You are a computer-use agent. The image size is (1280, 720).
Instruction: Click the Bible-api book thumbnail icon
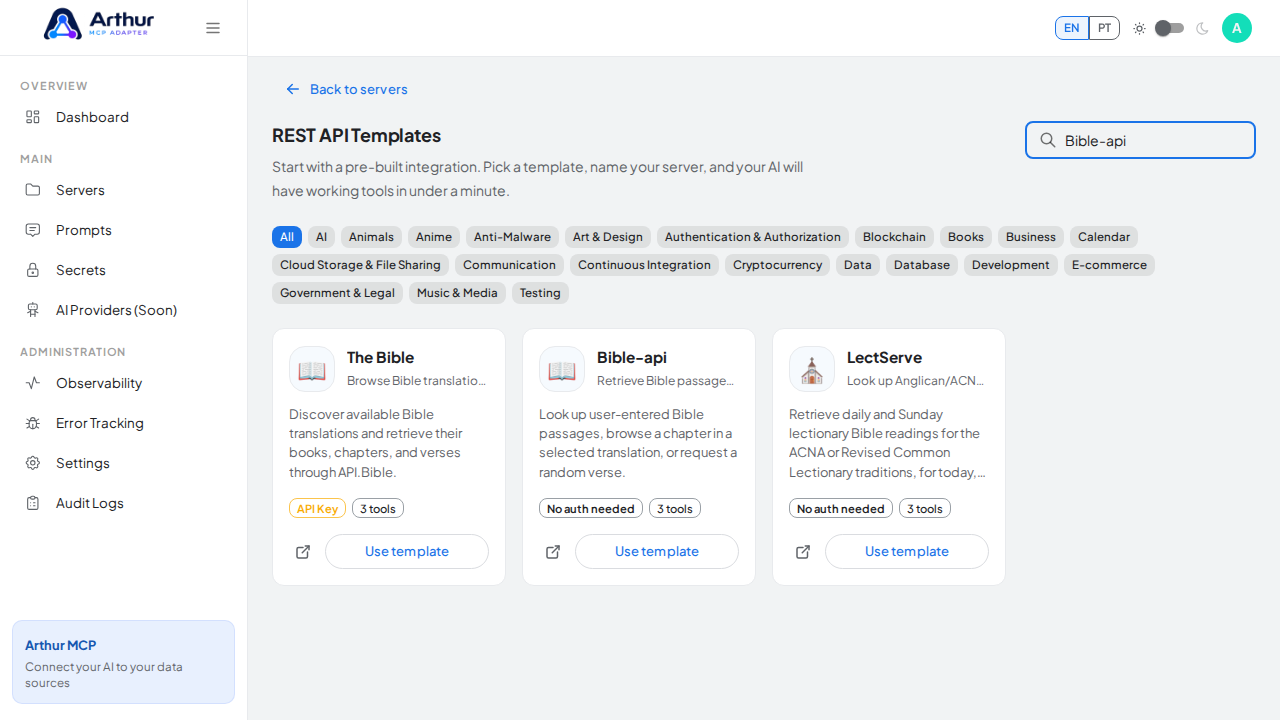click(x=562, y=369)
